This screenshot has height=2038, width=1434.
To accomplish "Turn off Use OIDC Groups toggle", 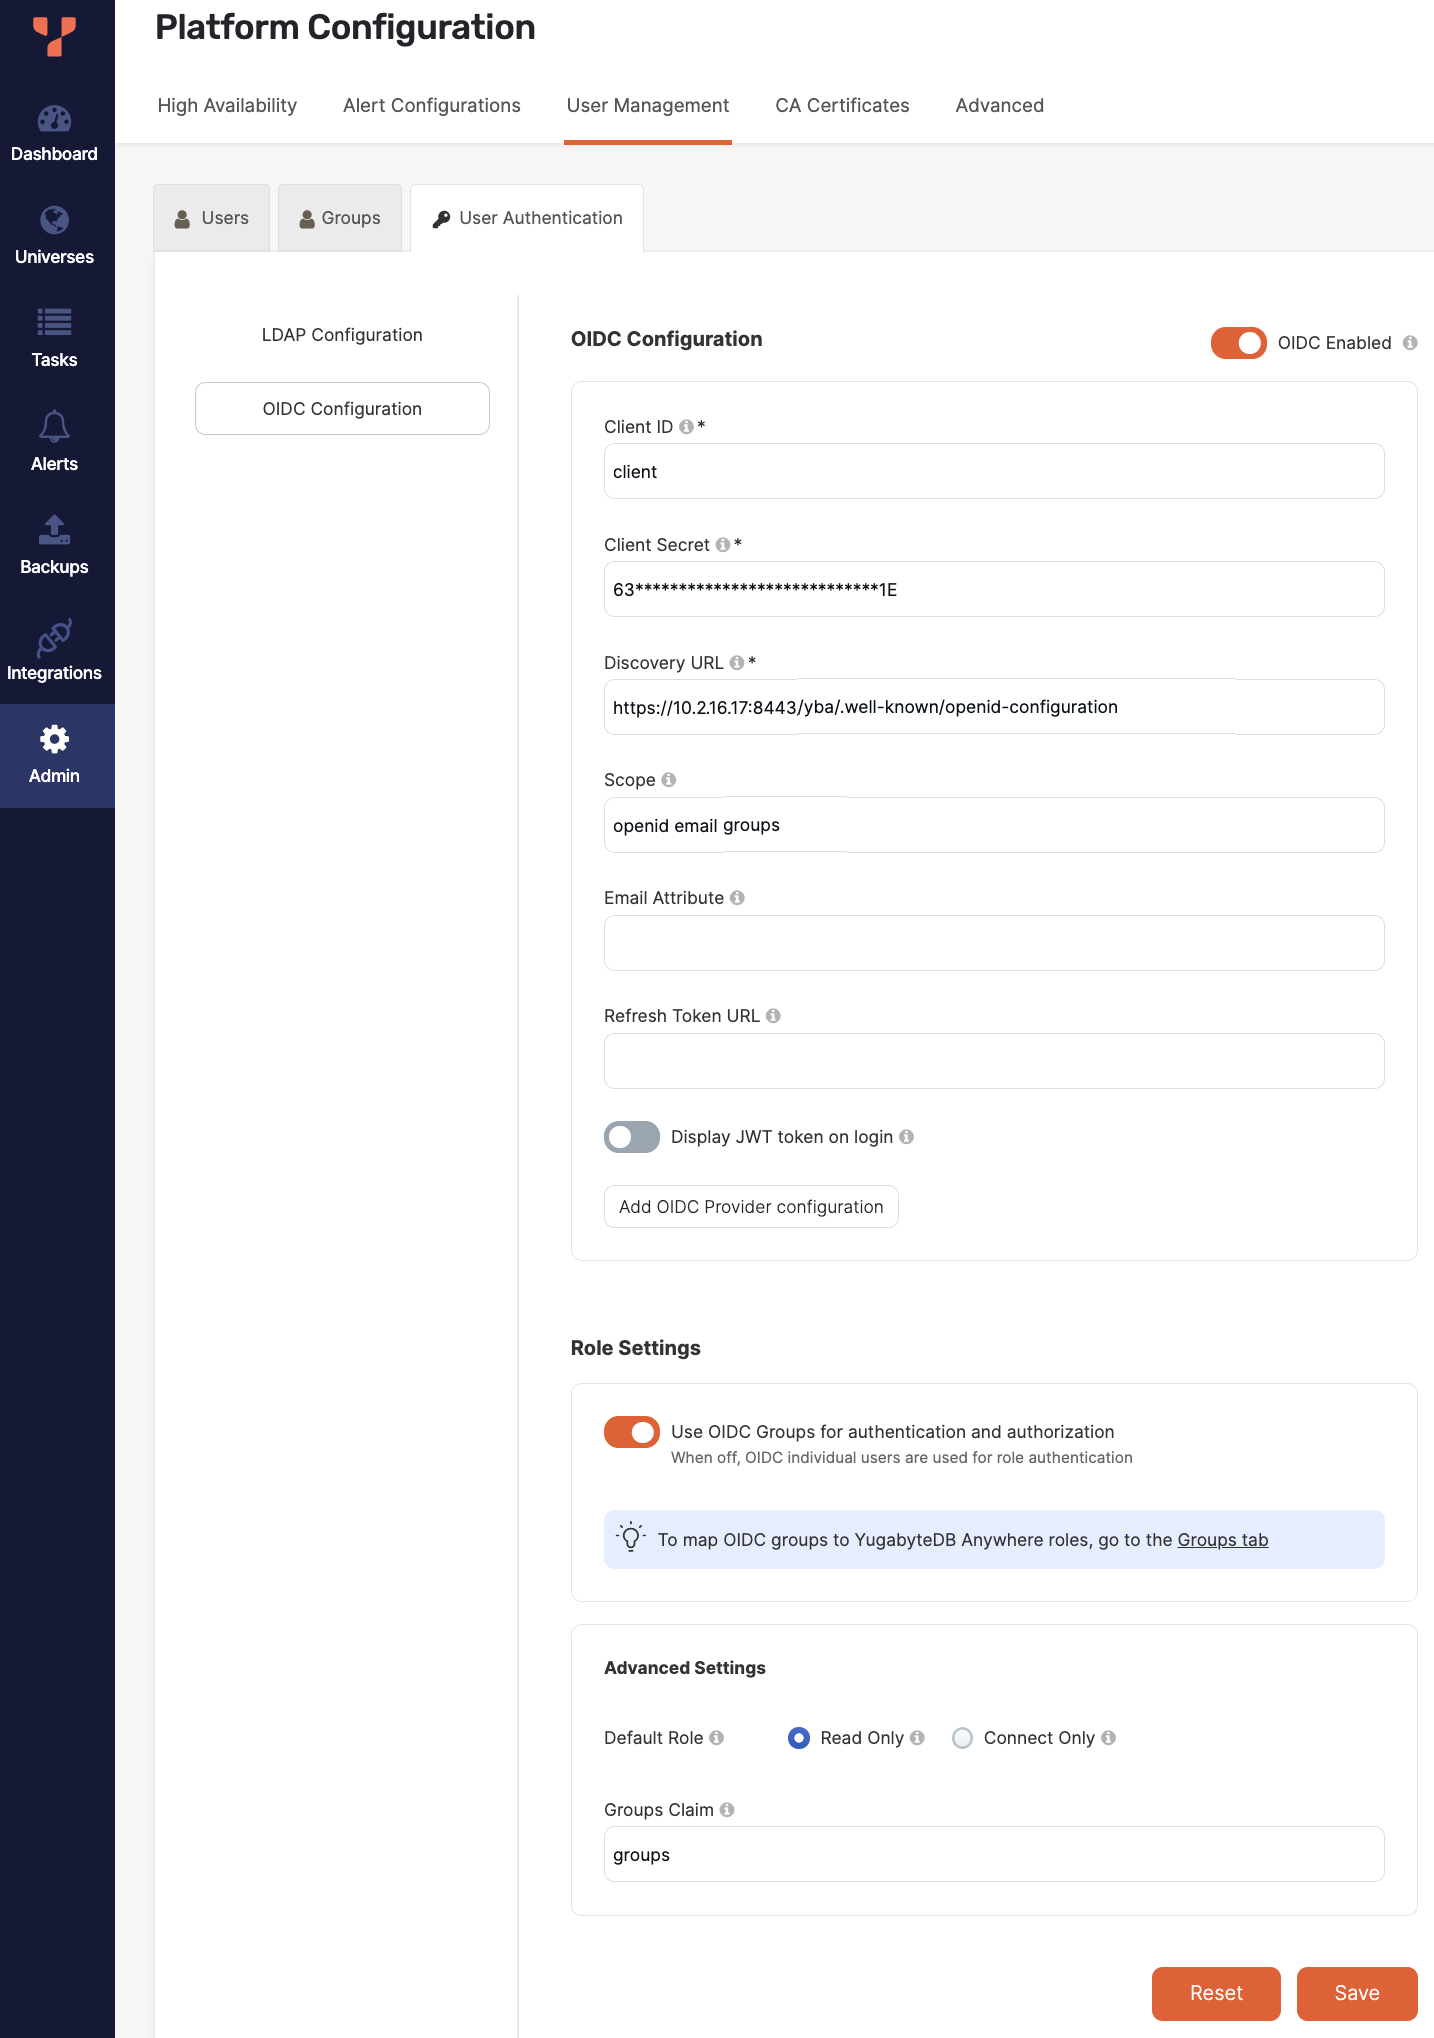I will tap(631, 1432).
